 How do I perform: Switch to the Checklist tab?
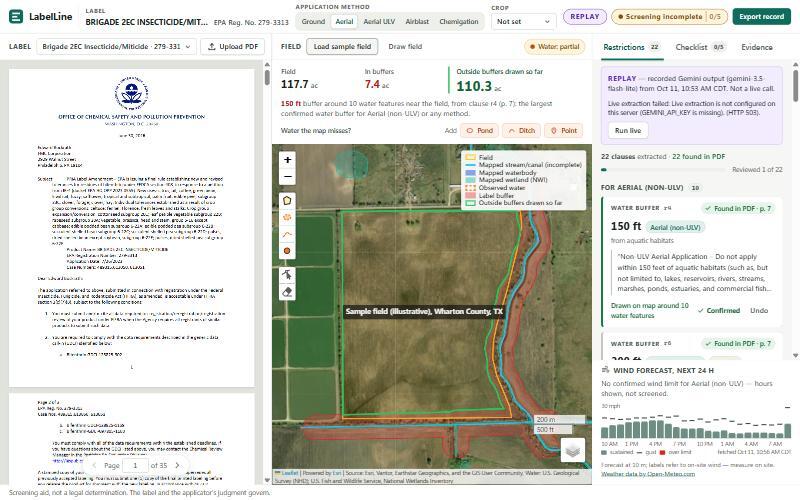(x=699, y=47)
